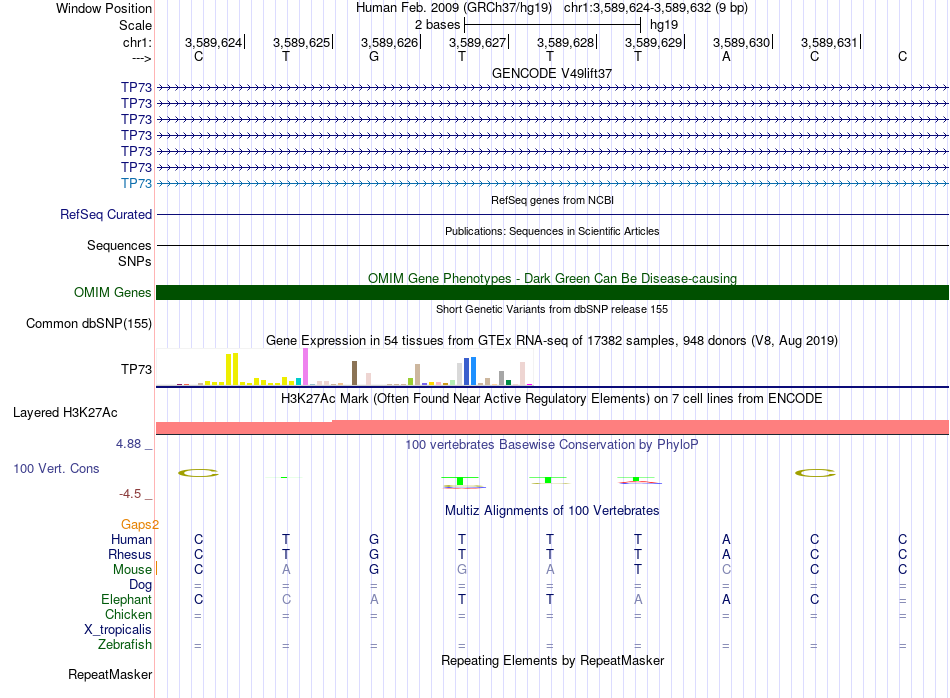950x698 pixels.
Task: Click the Sequences track label
Action: coord(119,245)
